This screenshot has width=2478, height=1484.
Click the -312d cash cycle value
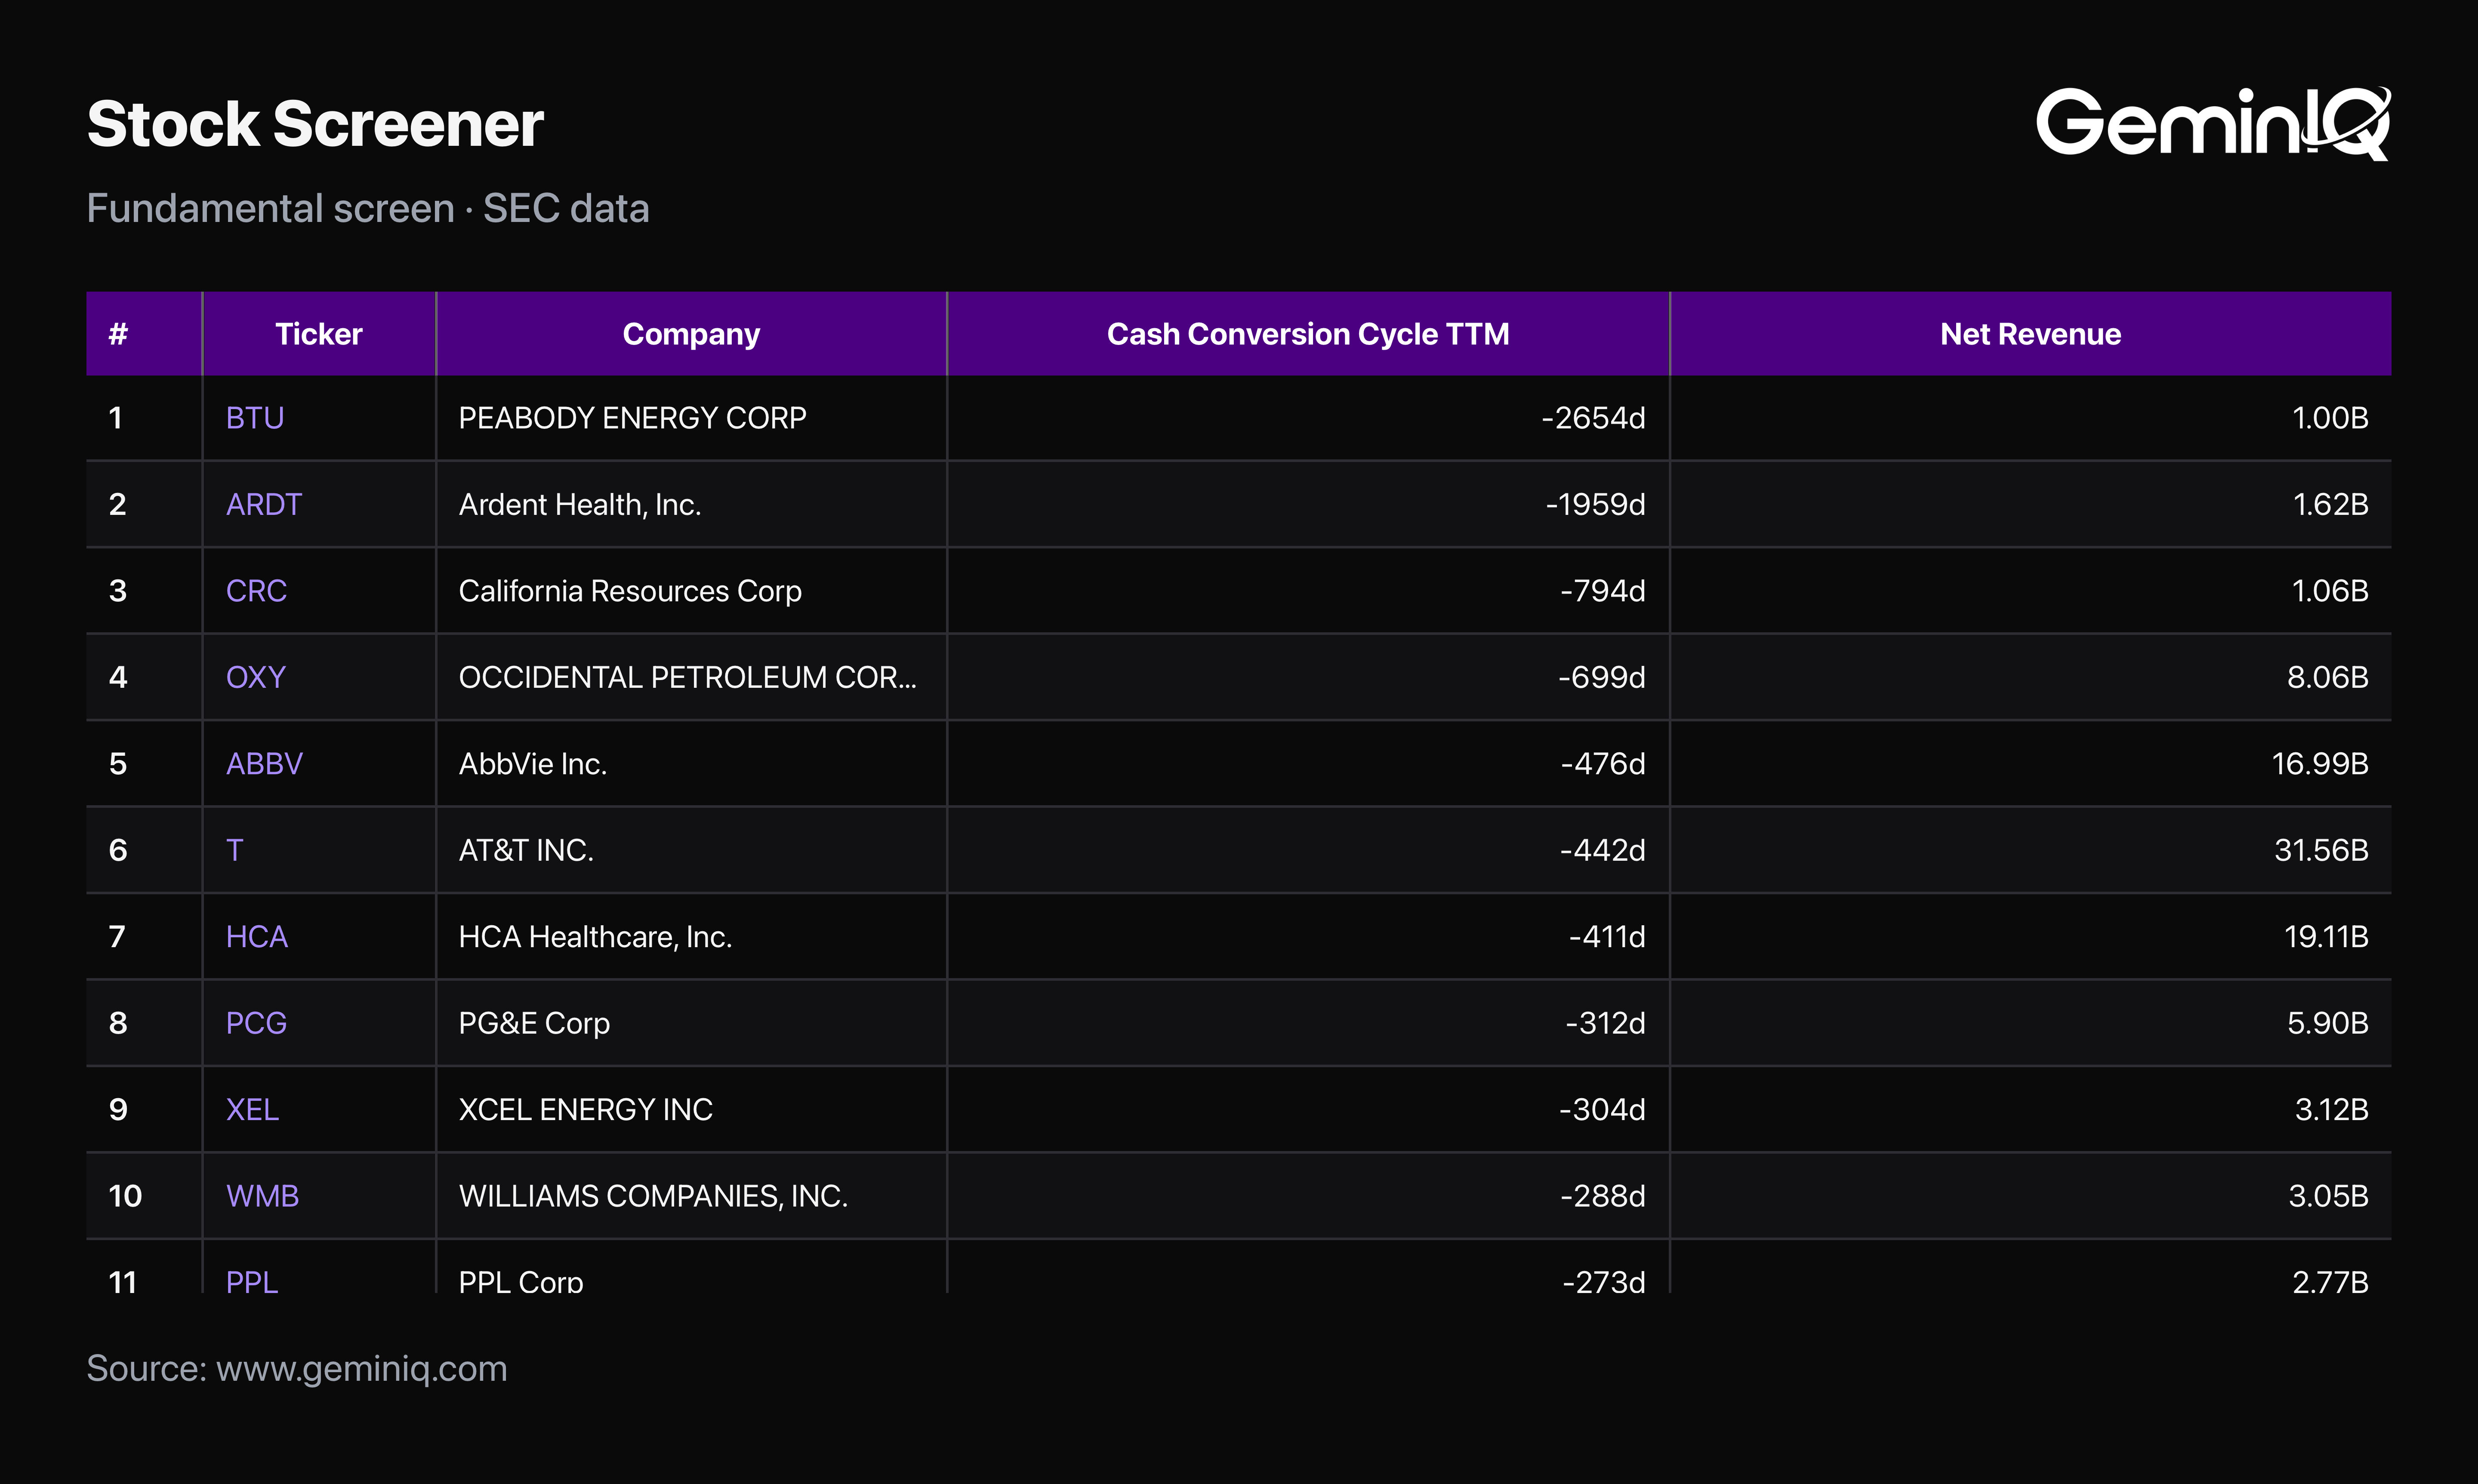pyautogui.click(x=1606, y=1023)
